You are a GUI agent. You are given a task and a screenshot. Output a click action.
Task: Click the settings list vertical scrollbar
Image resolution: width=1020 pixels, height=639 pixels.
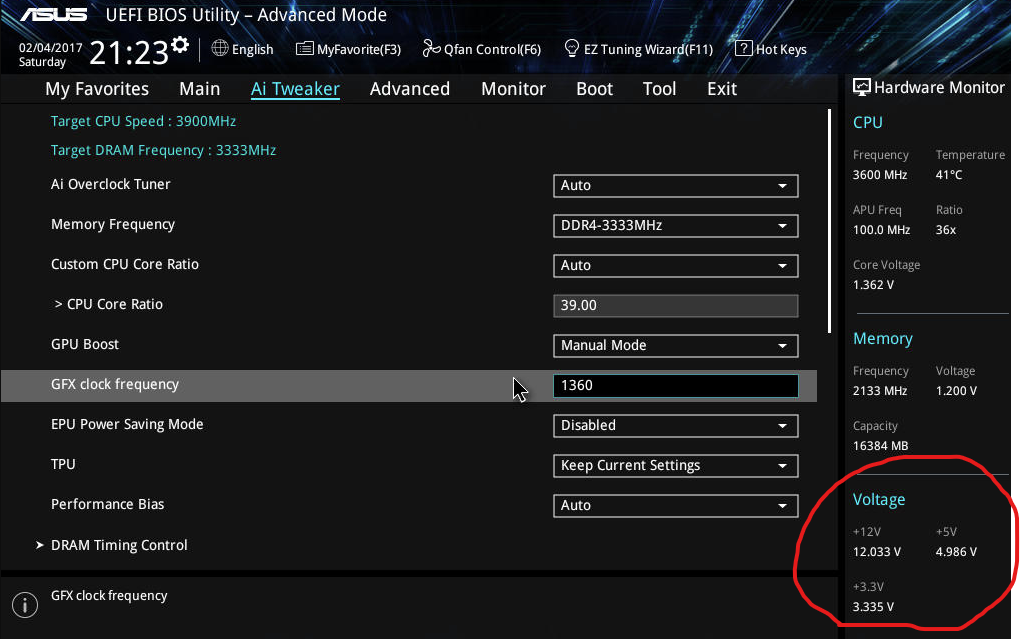pos(829,220)
